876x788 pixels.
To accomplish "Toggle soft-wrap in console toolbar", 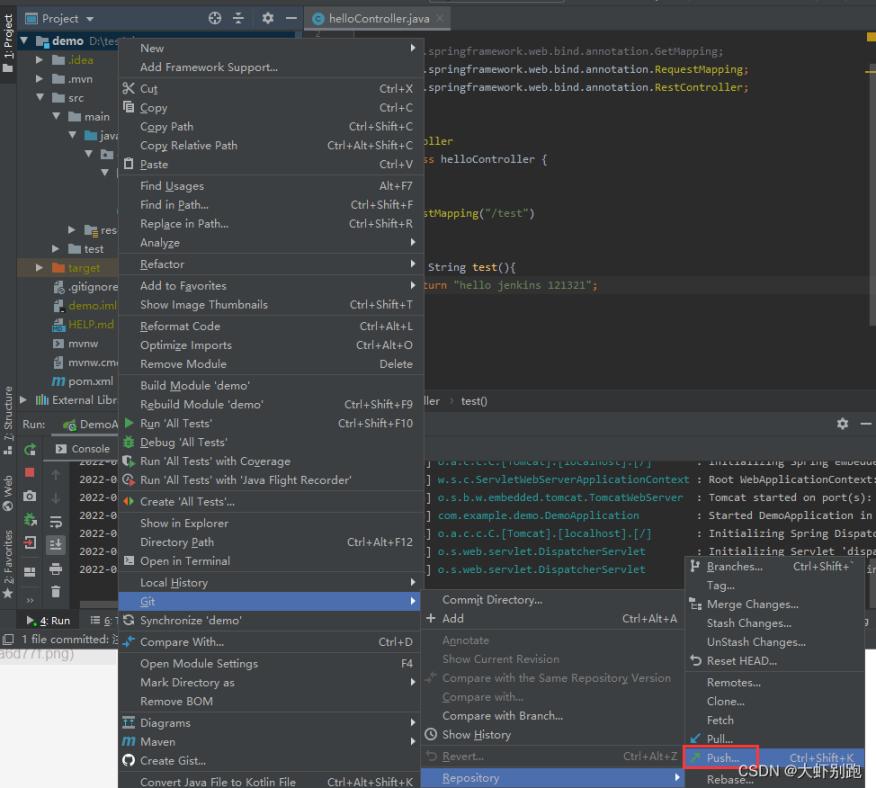I will (x=56, y=521).
